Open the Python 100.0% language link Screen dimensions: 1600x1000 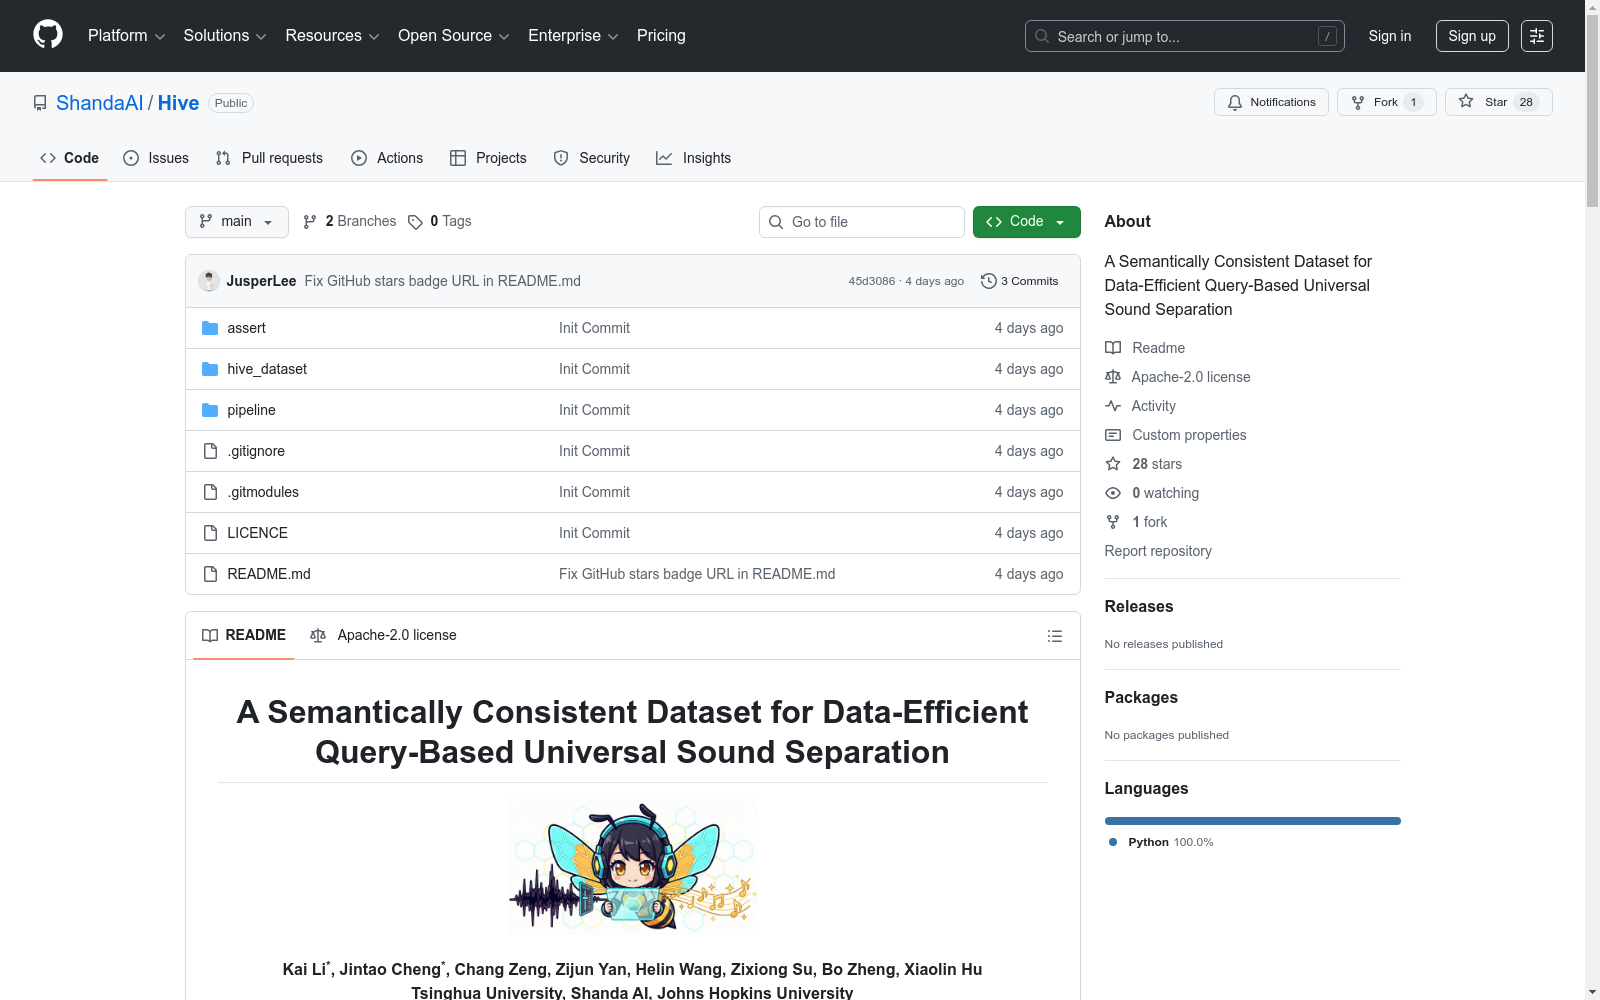click(1161, 842)
